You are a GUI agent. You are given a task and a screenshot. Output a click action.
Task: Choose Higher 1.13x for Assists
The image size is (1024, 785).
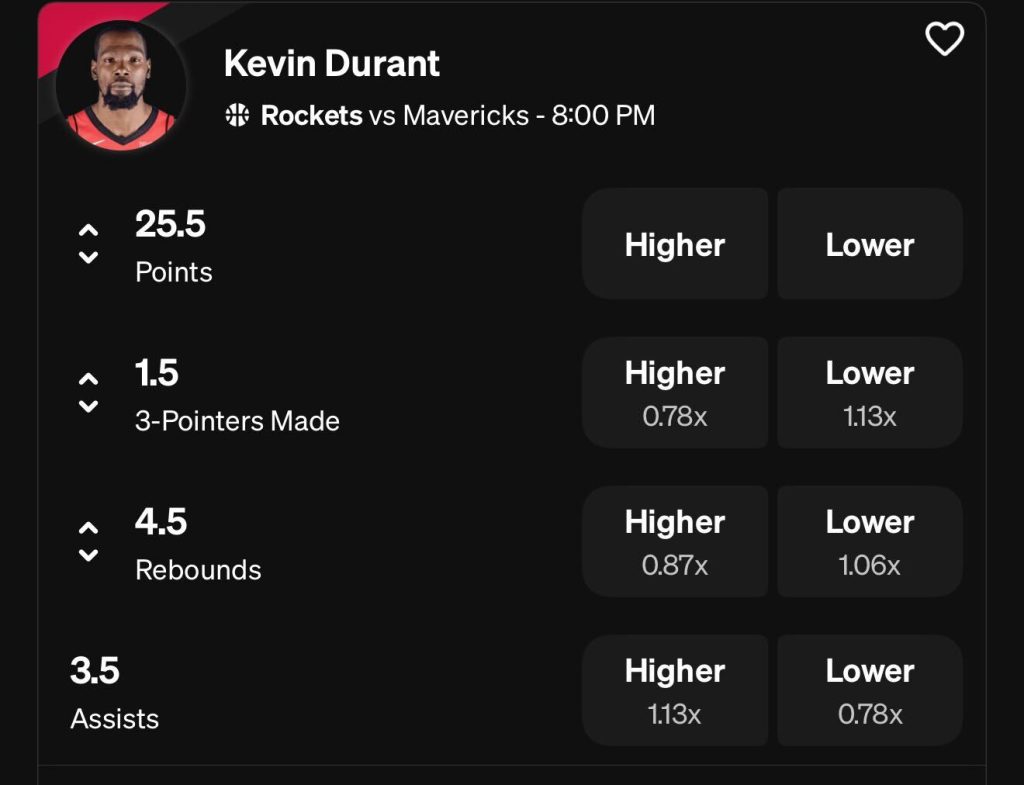675,691
